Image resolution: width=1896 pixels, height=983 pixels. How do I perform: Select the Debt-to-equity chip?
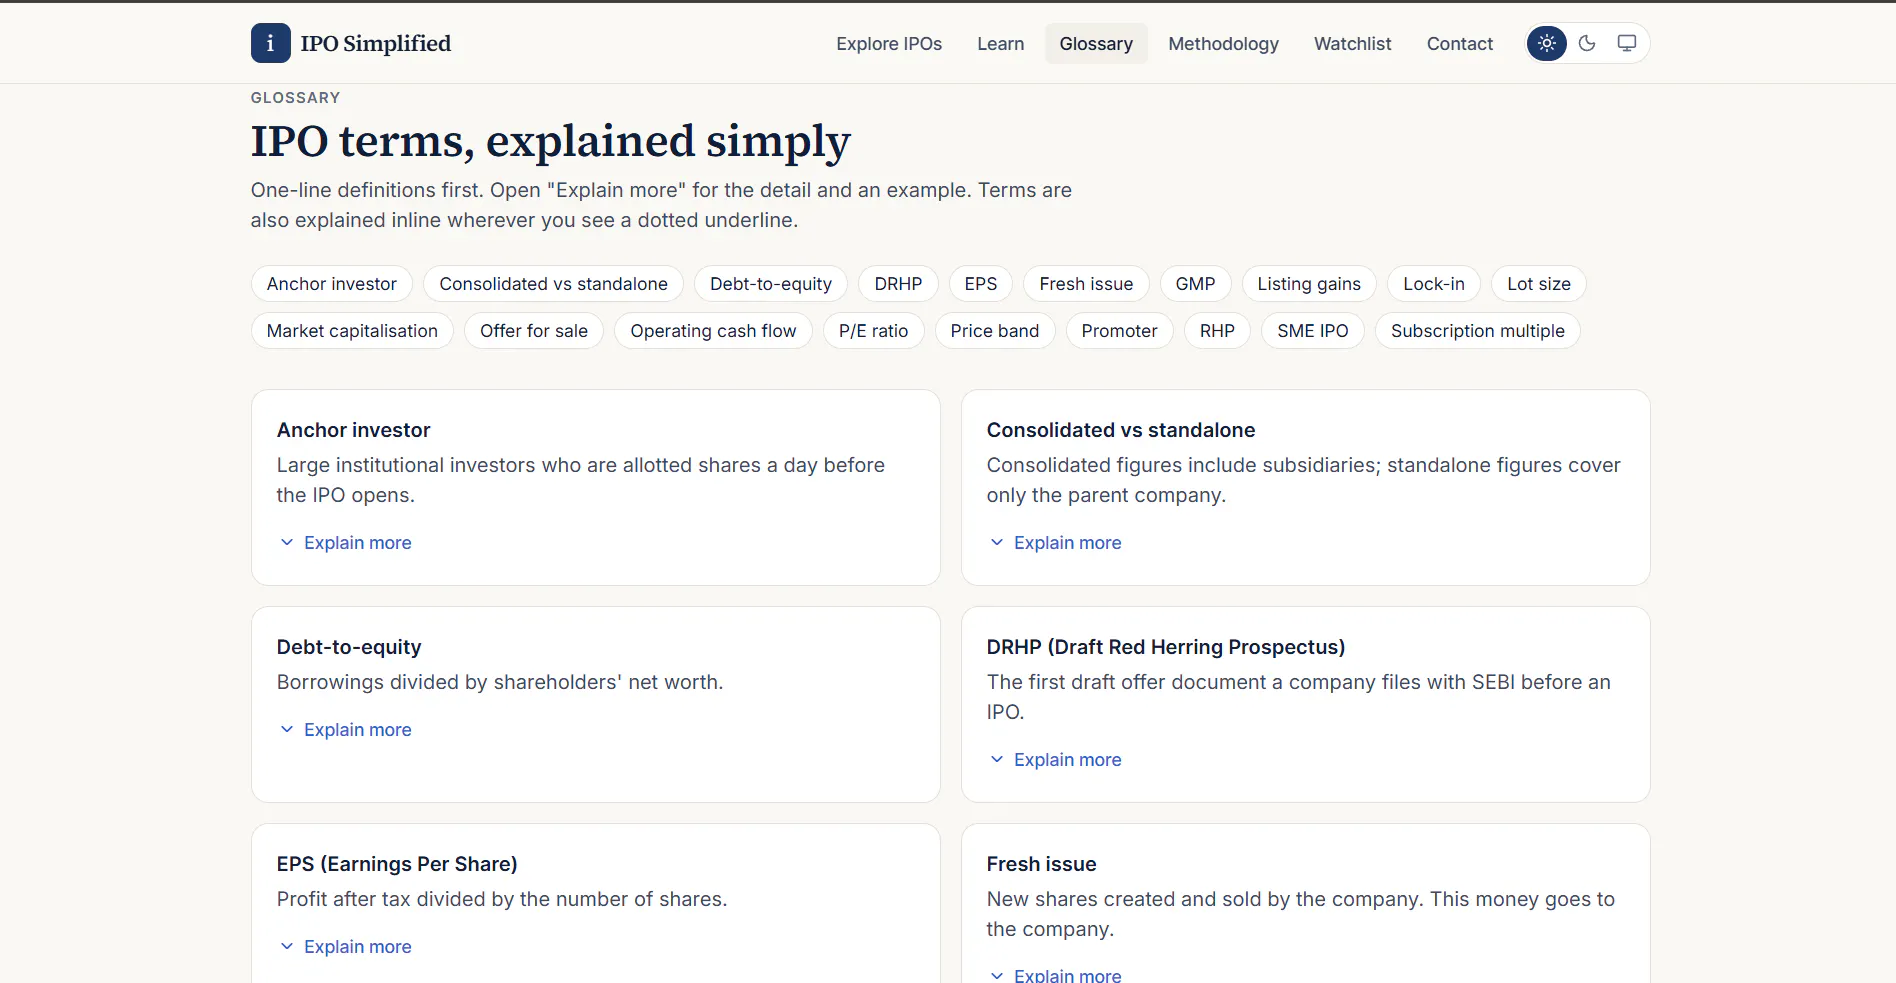pyautogui.click(x=771, y=284)
